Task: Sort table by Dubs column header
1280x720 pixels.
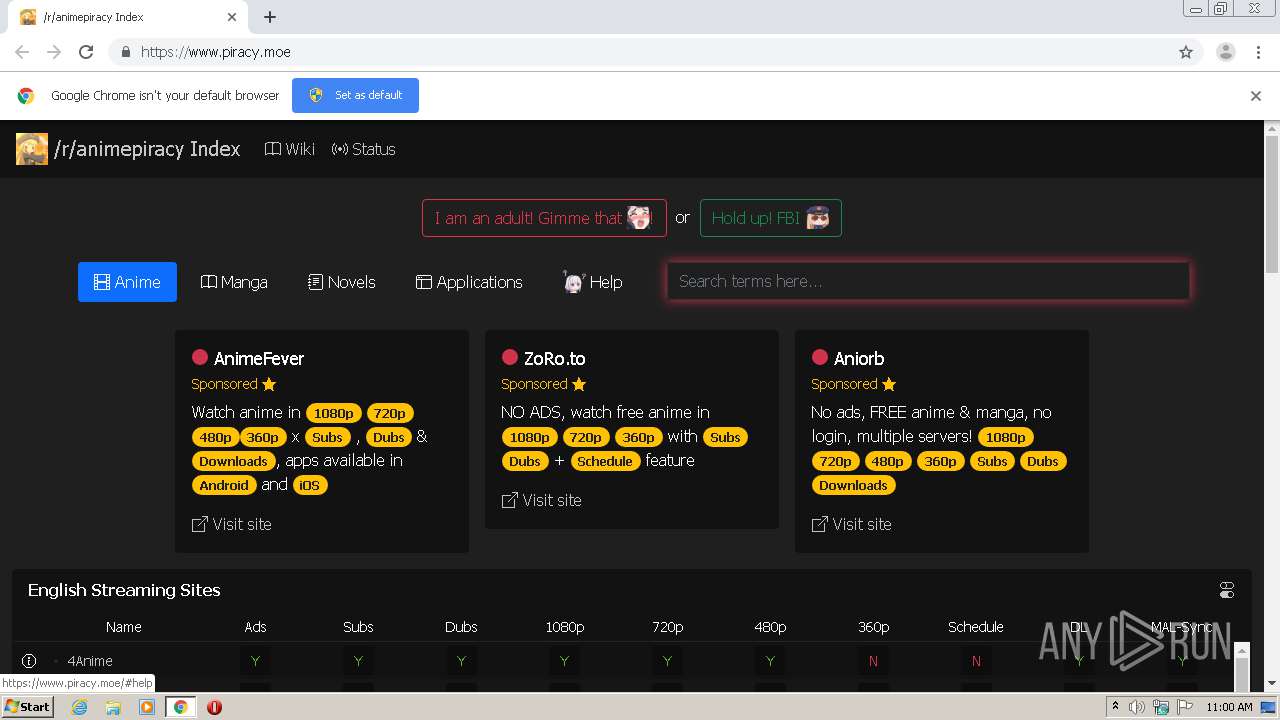Action: [x=461, y=627]
